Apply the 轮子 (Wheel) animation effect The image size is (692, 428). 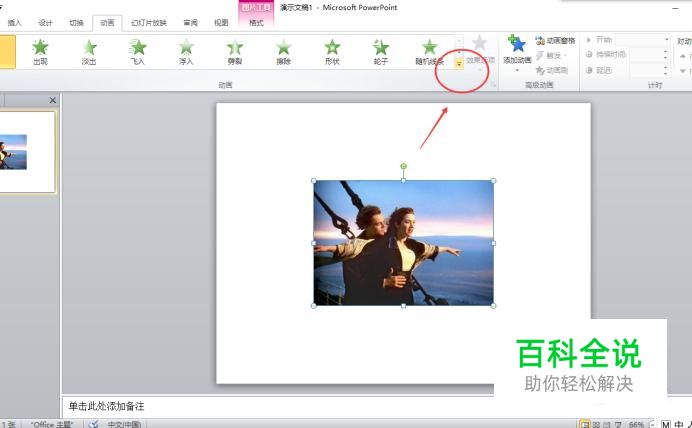380,52
